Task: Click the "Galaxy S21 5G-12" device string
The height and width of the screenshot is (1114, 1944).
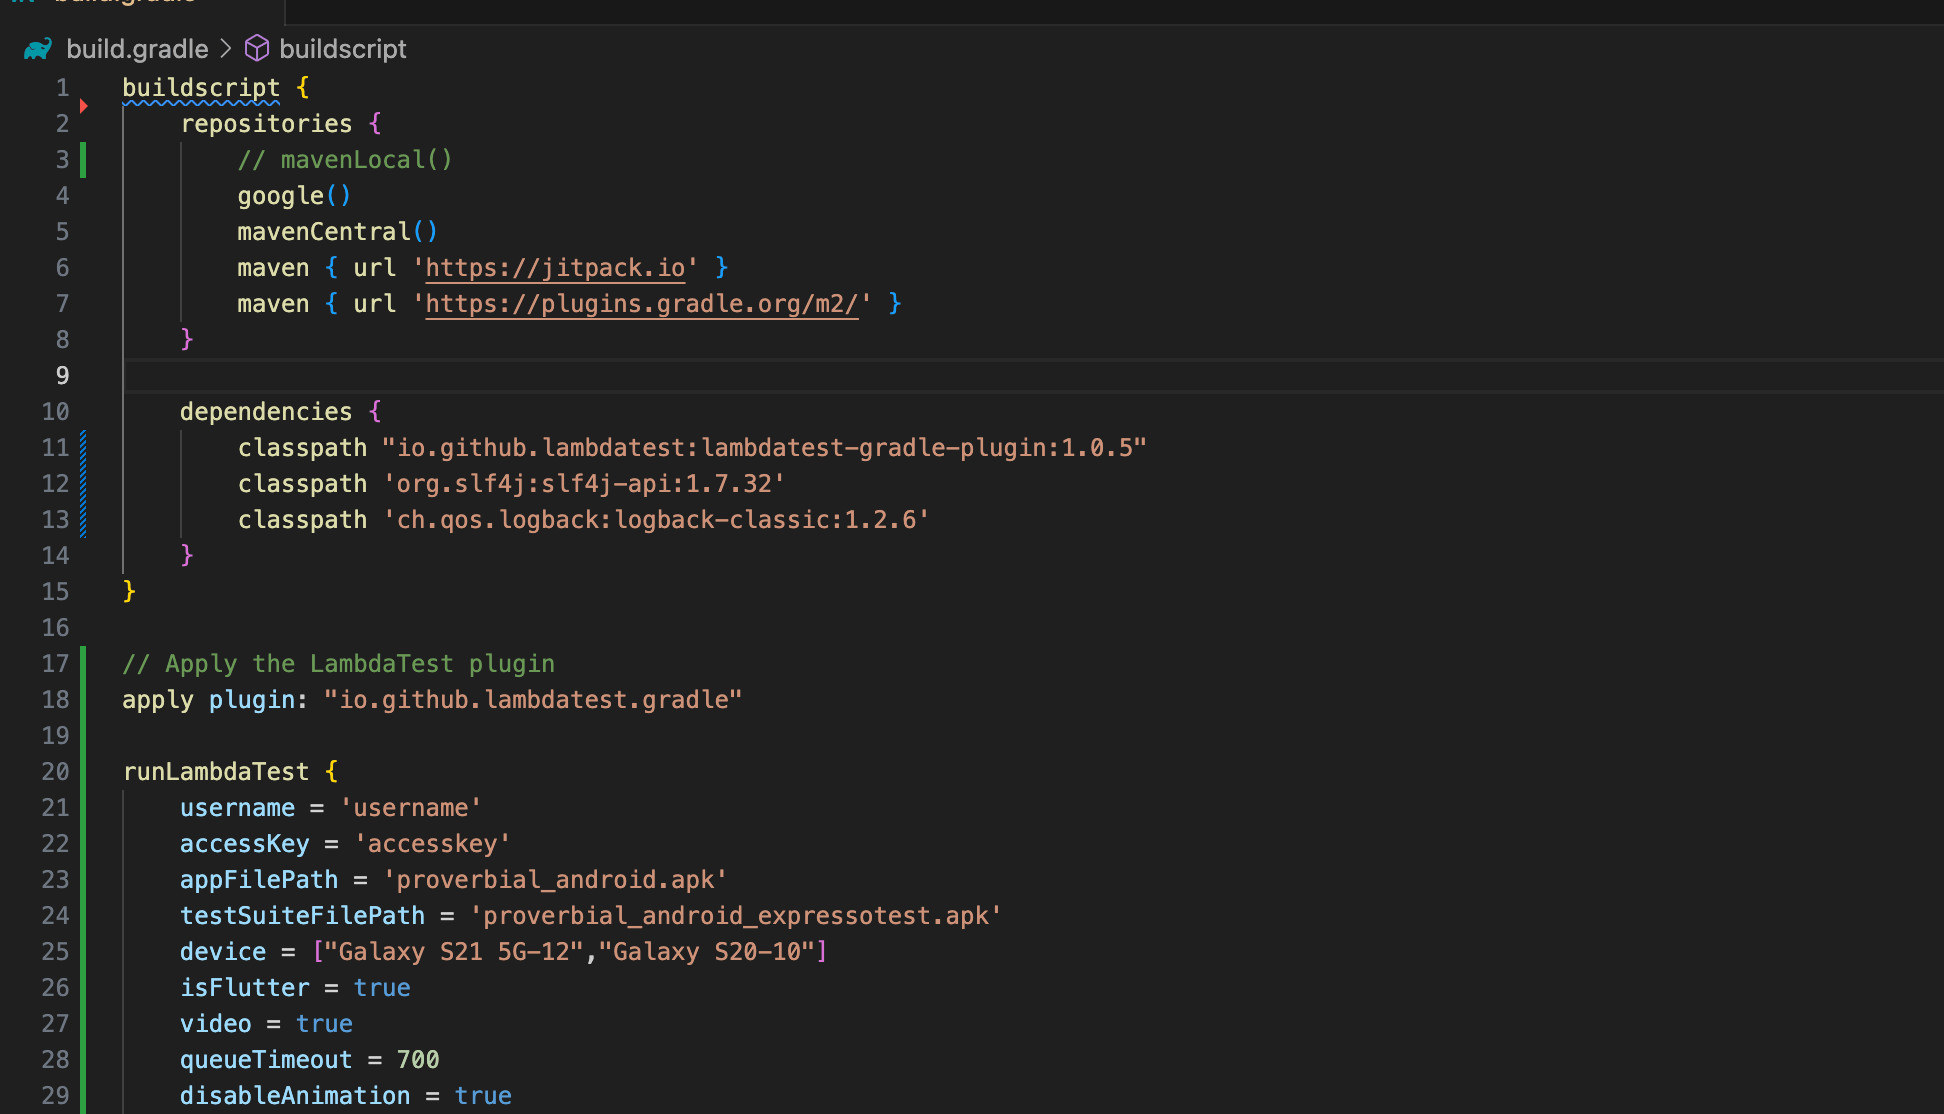Action: coord(454,952)
